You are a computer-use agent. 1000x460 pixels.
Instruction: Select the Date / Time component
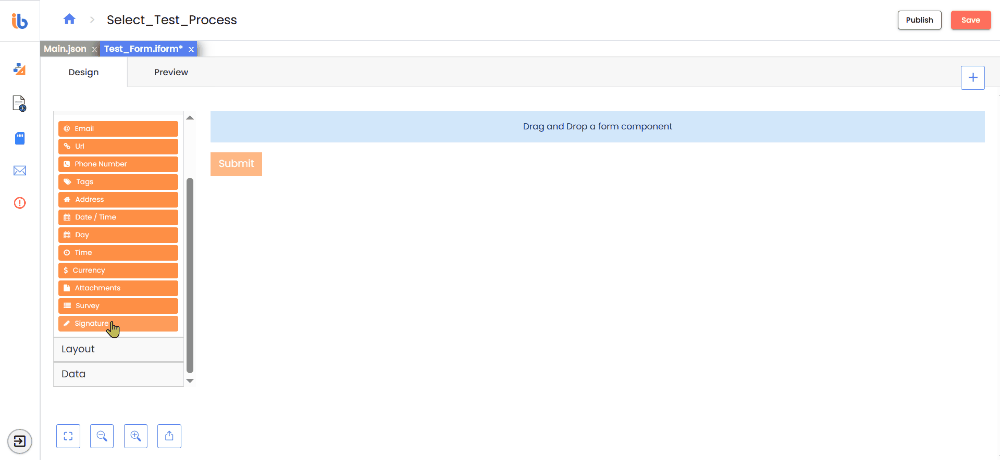click(118, 217)
